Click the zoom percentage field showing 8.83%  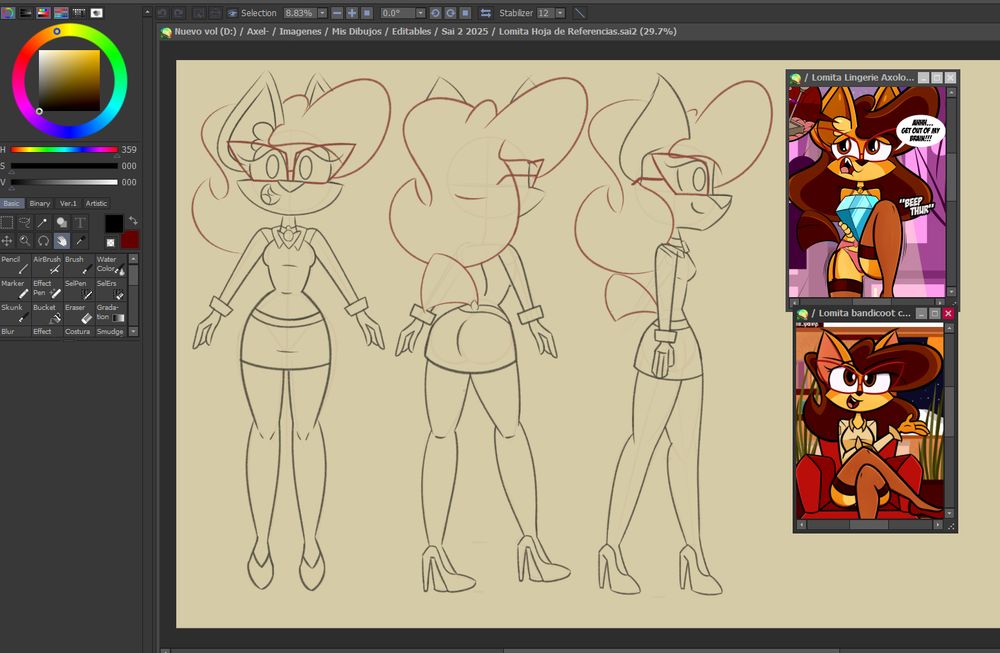point(300,13)
